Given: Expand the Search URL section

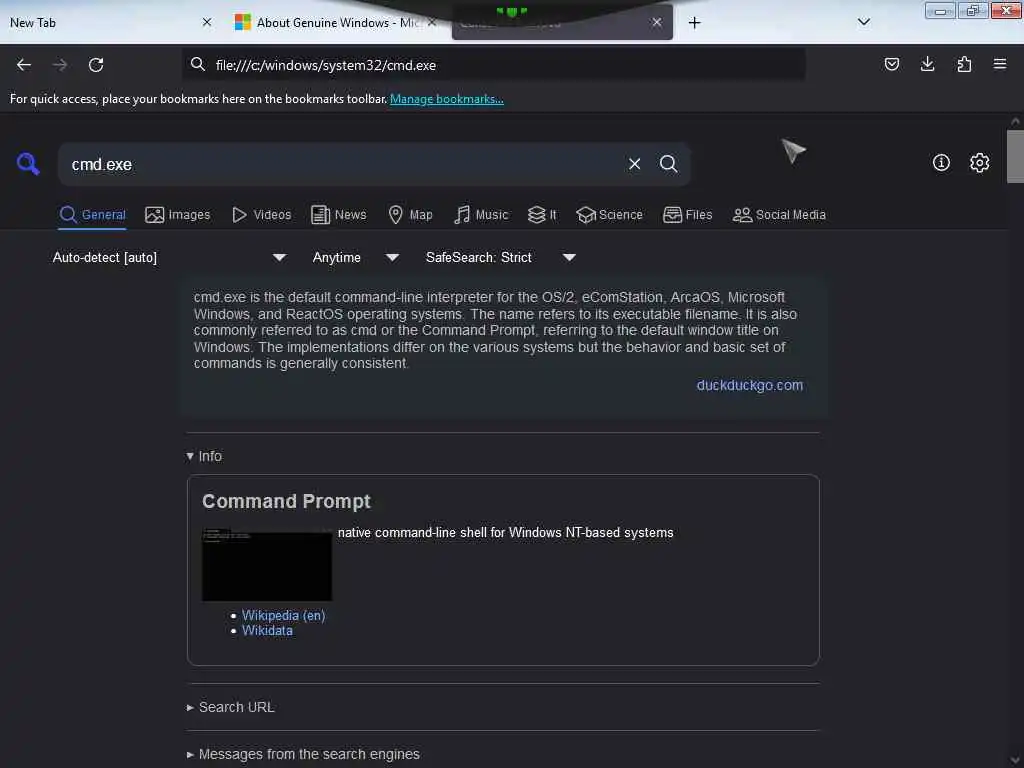Looking at the screenshot, I should pyautogui.click(x=231, y=707).
